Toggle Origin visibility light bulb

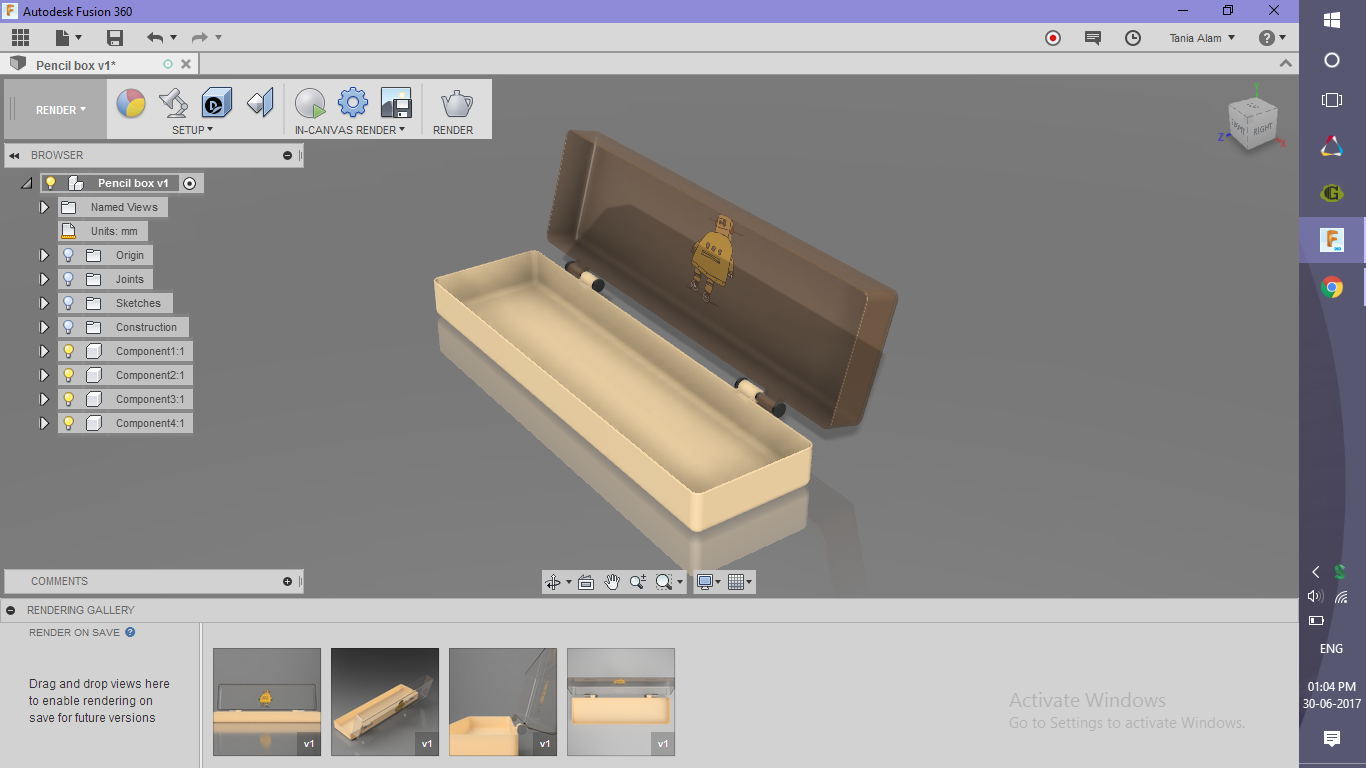point(68,255)
